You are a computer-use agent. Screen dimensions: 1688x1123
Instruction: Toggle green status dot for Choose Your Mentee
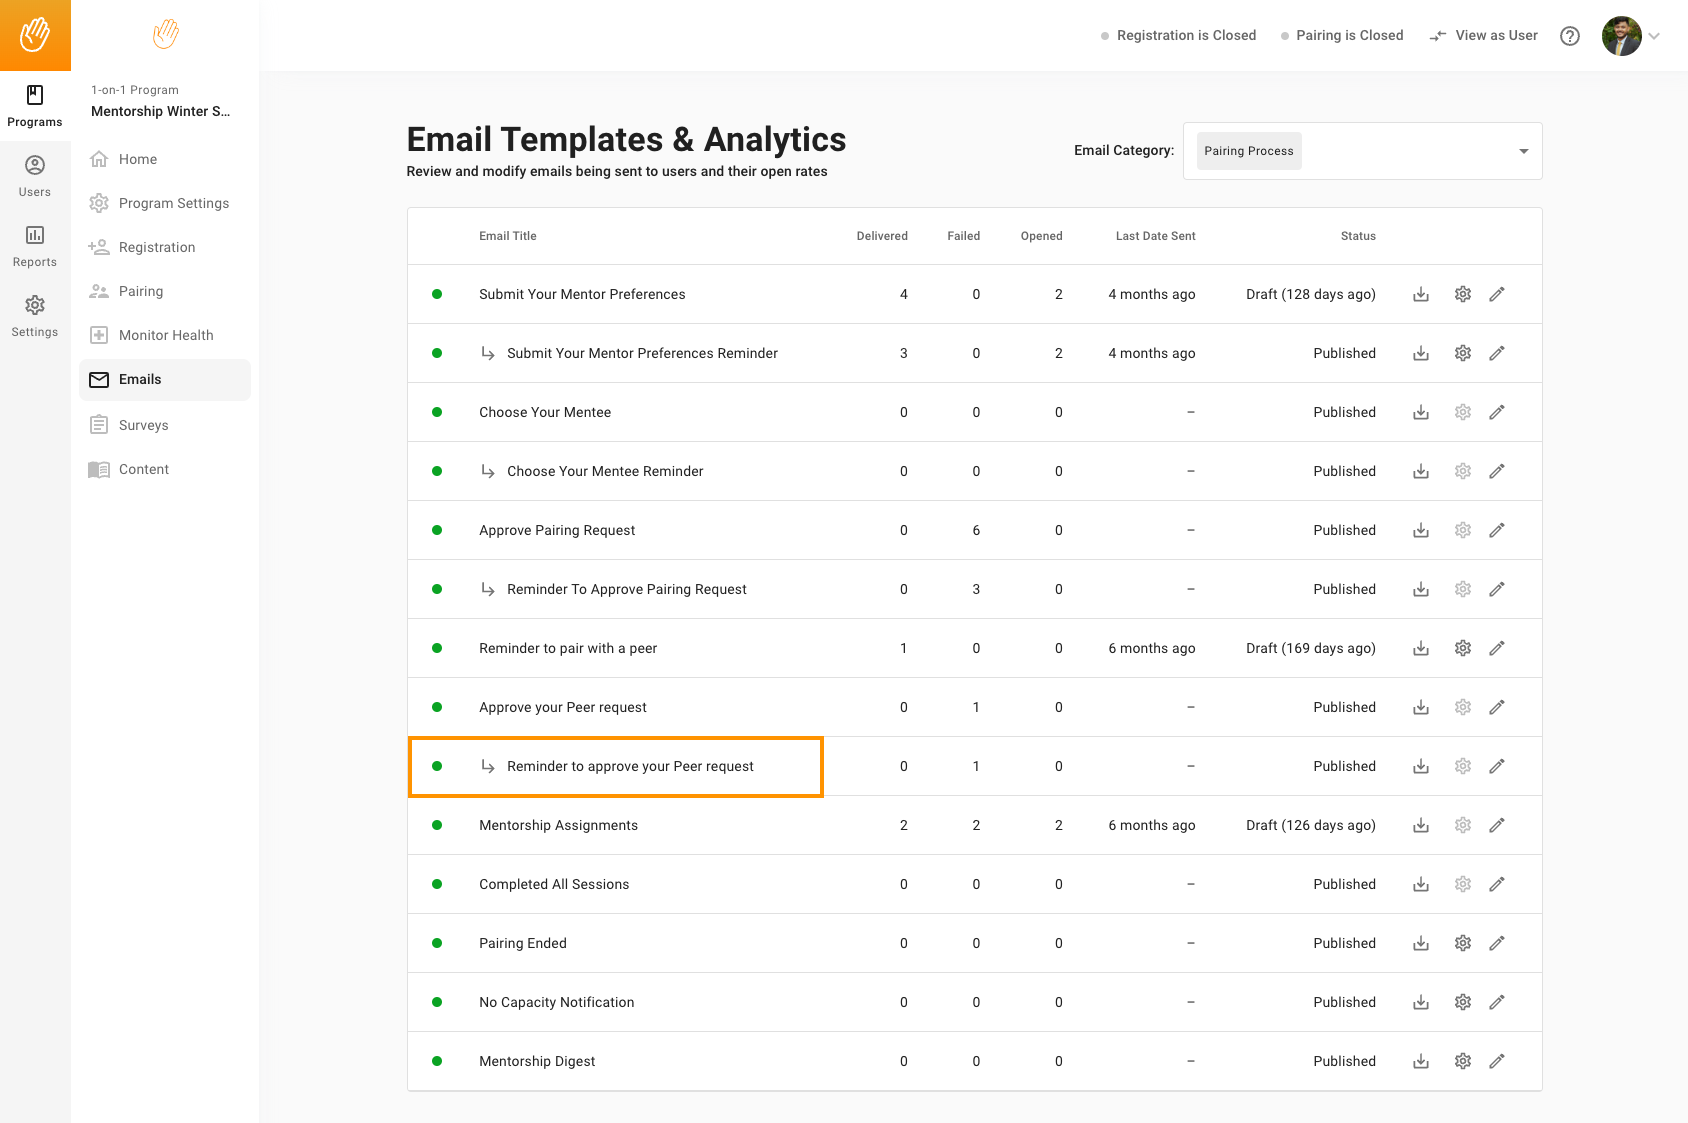click(x=437, y=412)
